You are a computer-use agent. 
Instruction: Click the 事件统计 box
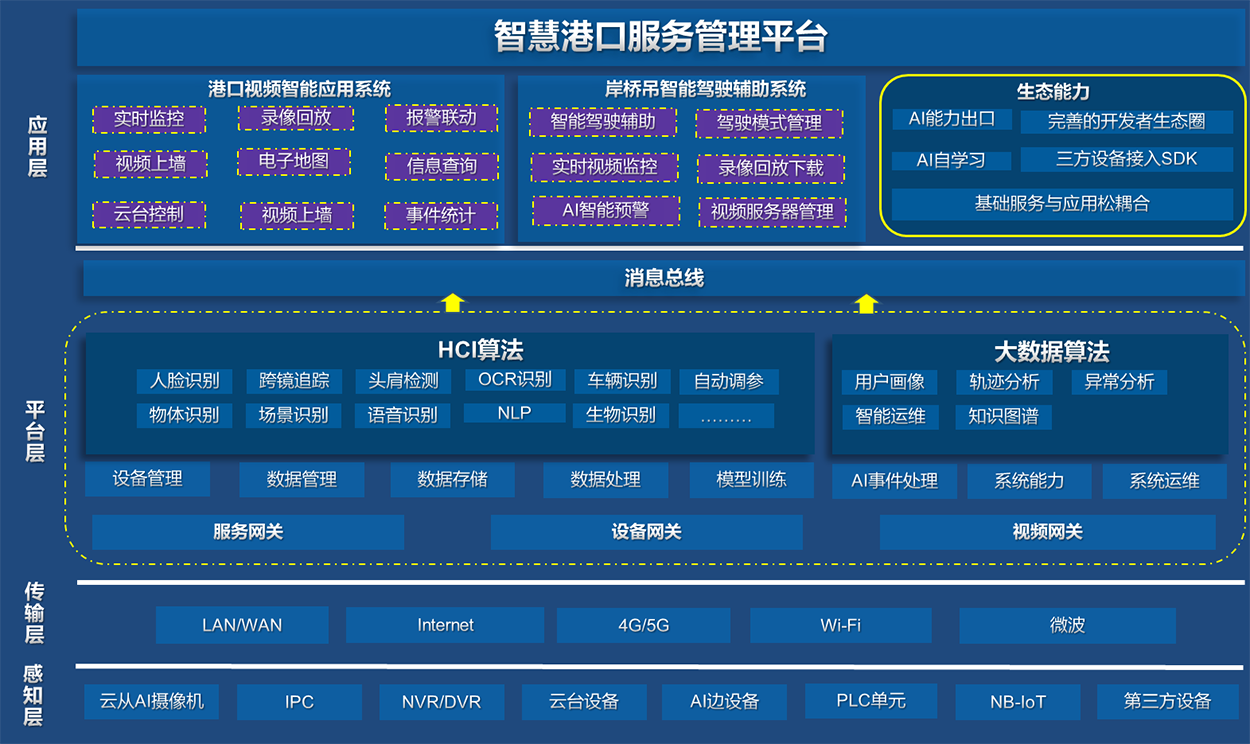coord(441,215)
